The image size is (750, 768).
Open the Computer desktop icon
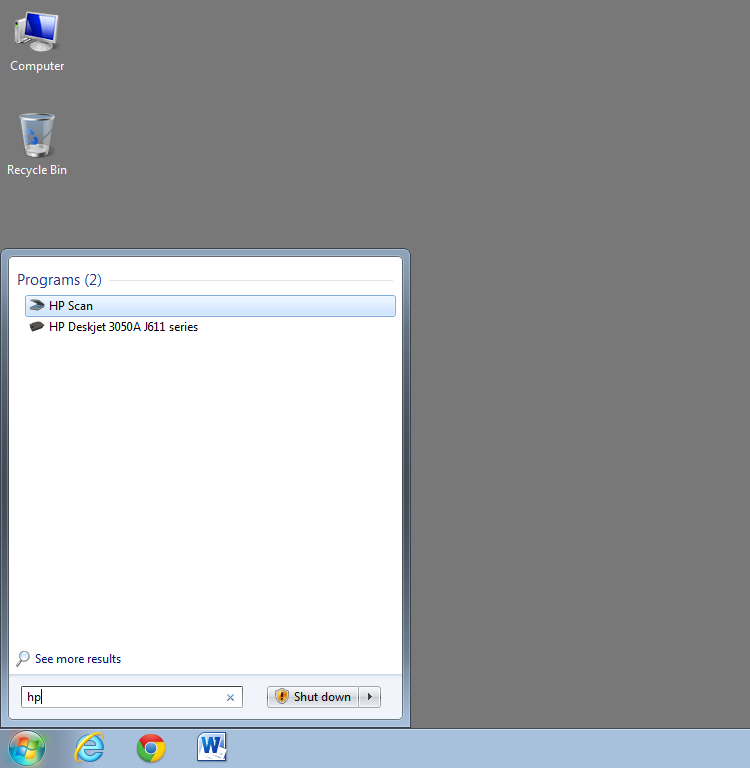click(x=37, y=41)
